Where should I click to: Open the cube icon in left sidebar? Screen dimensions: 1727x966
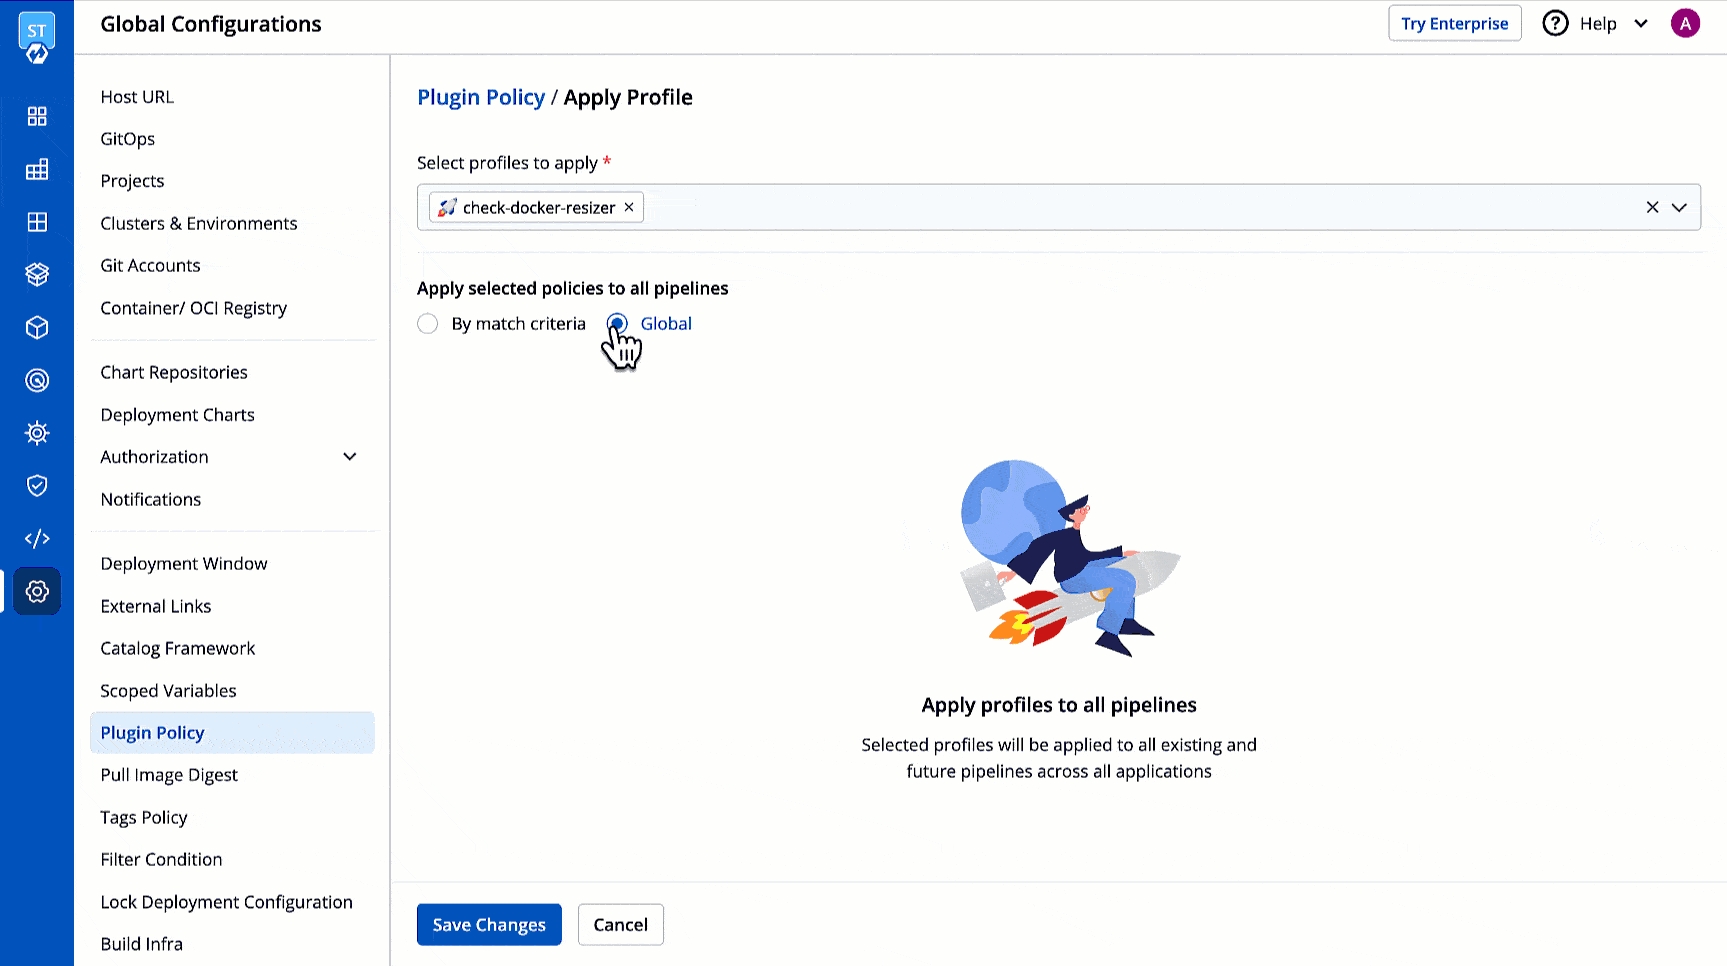(x=37, y=328)
